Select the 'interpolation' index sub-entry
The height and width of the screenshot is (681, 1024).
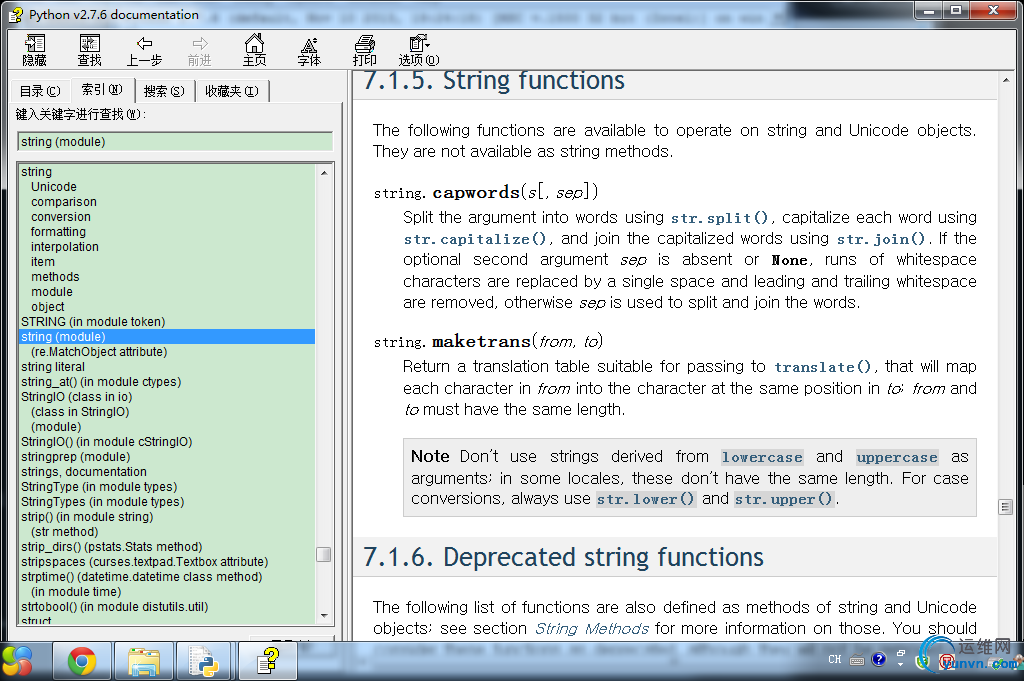(65, 247)
